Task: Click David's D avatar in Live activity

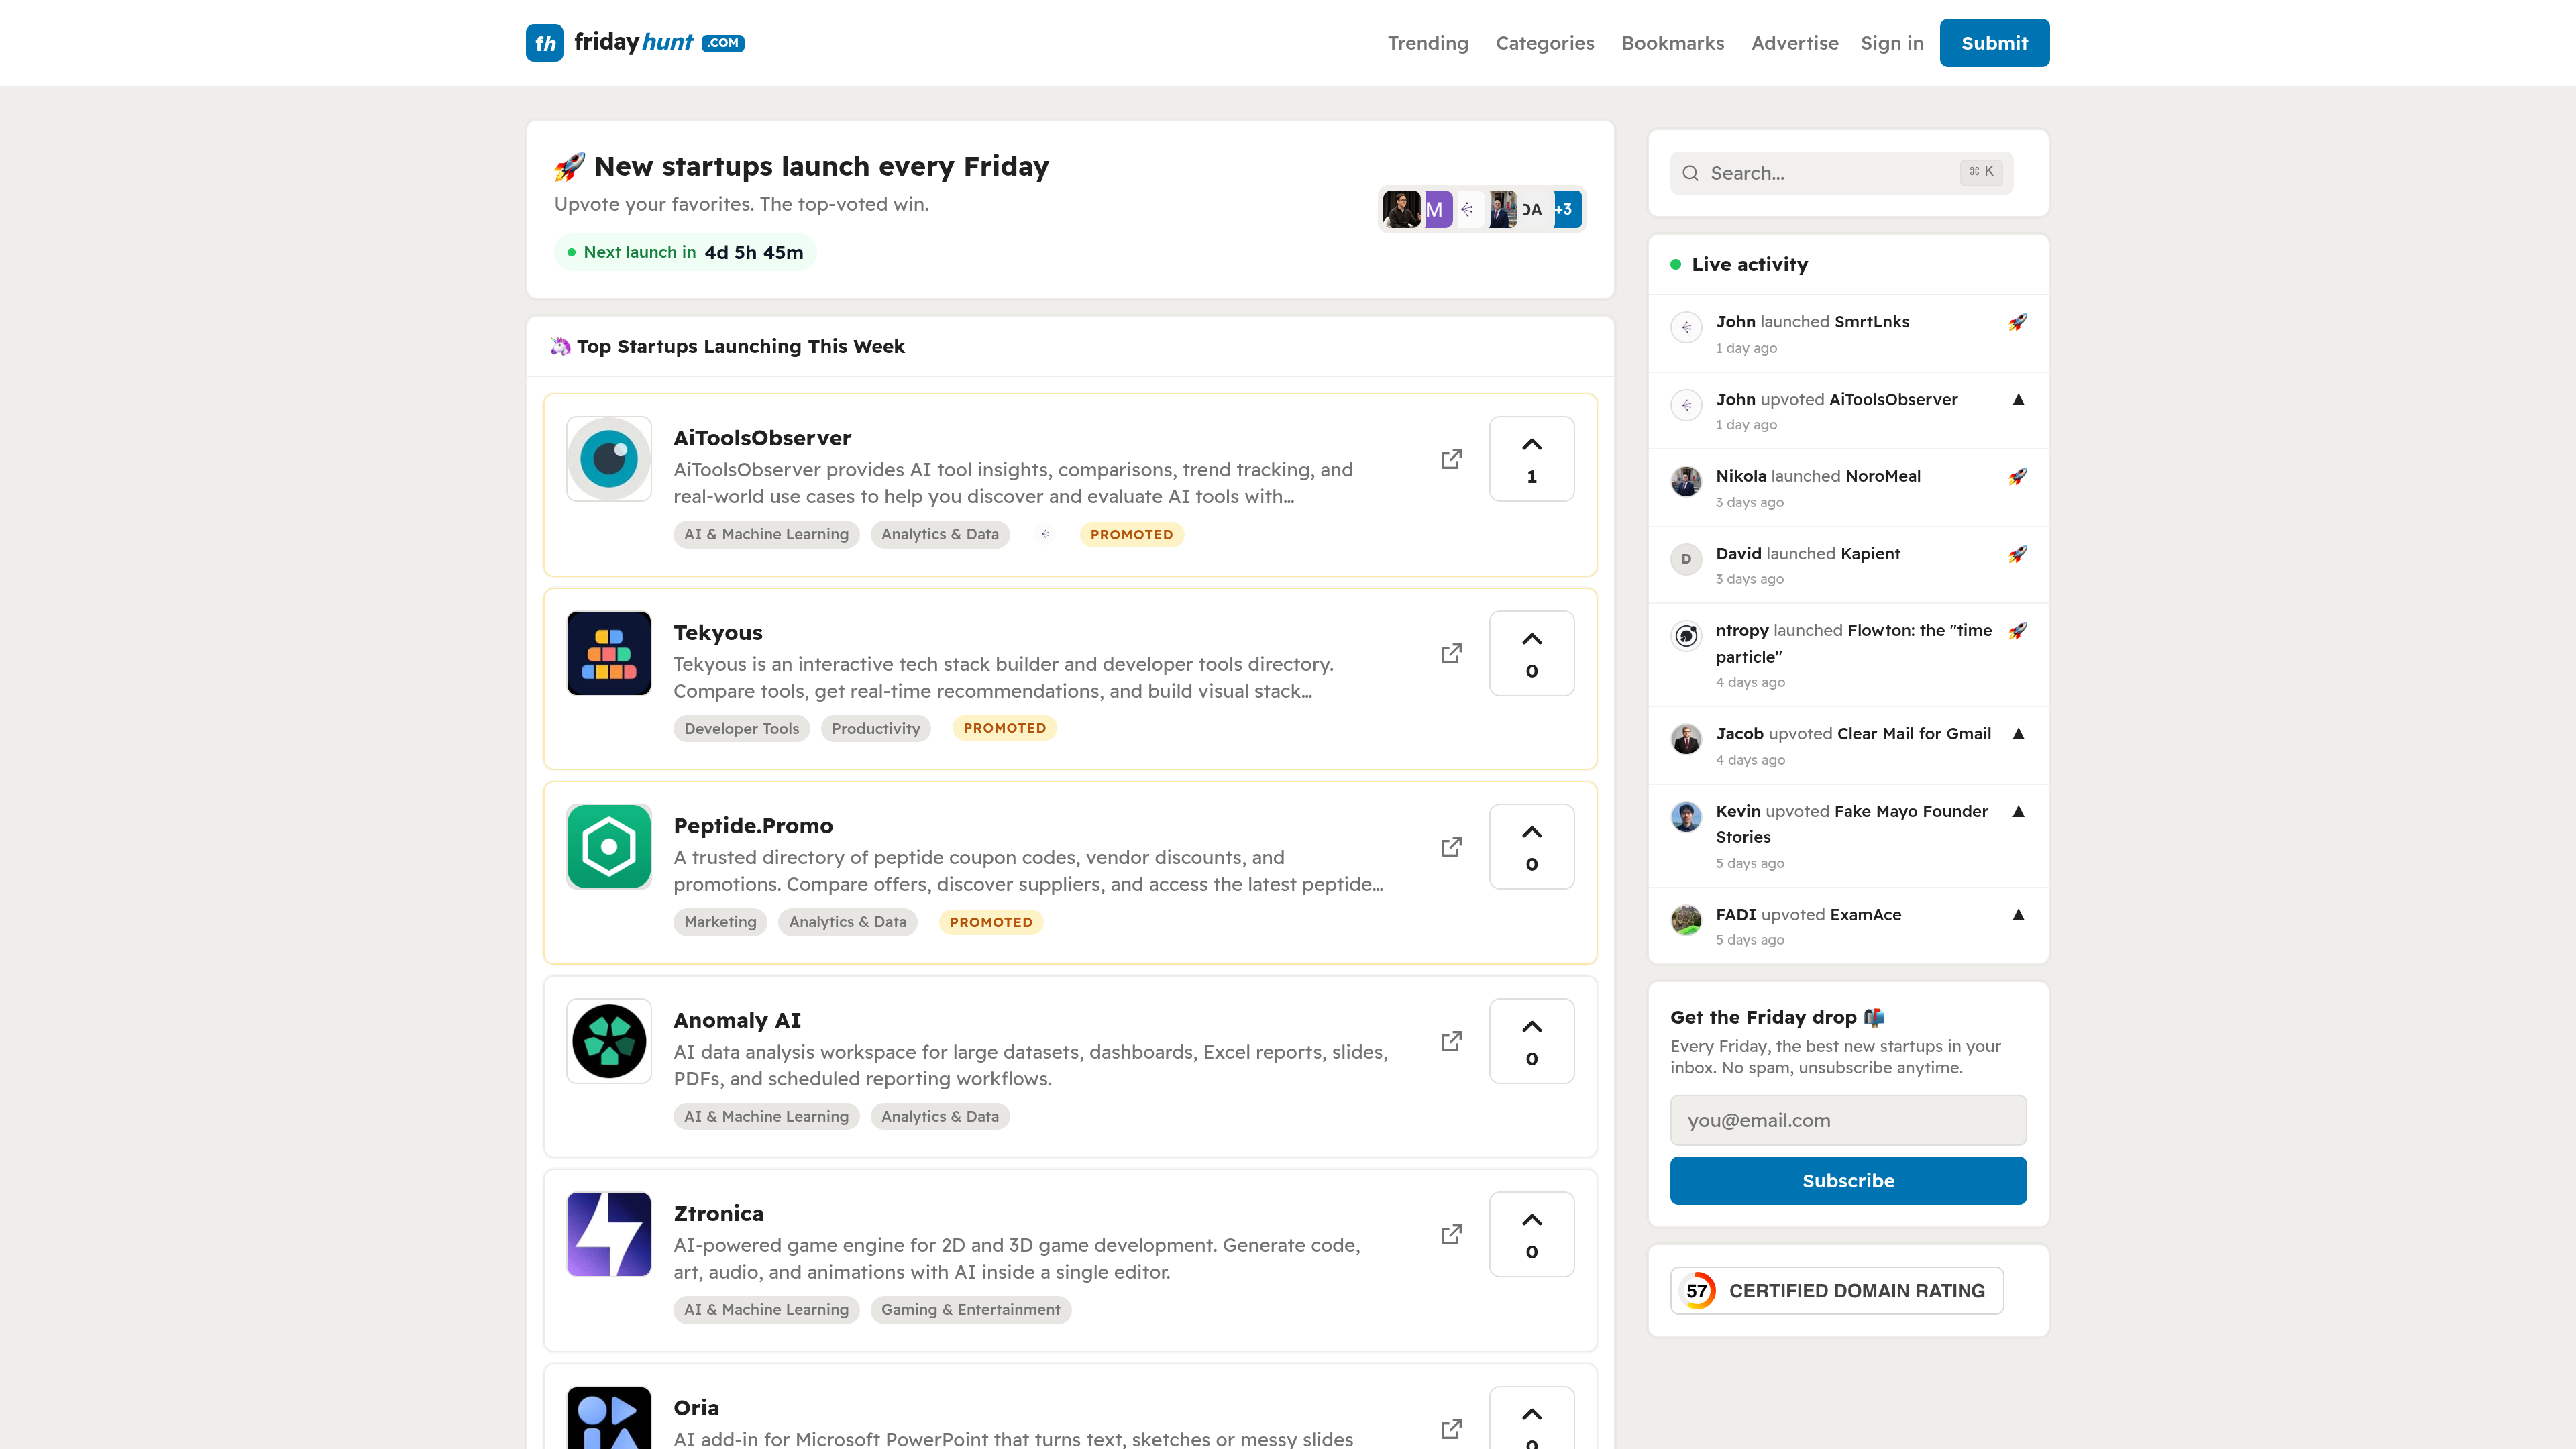Action: click(x=1686, y=559)
